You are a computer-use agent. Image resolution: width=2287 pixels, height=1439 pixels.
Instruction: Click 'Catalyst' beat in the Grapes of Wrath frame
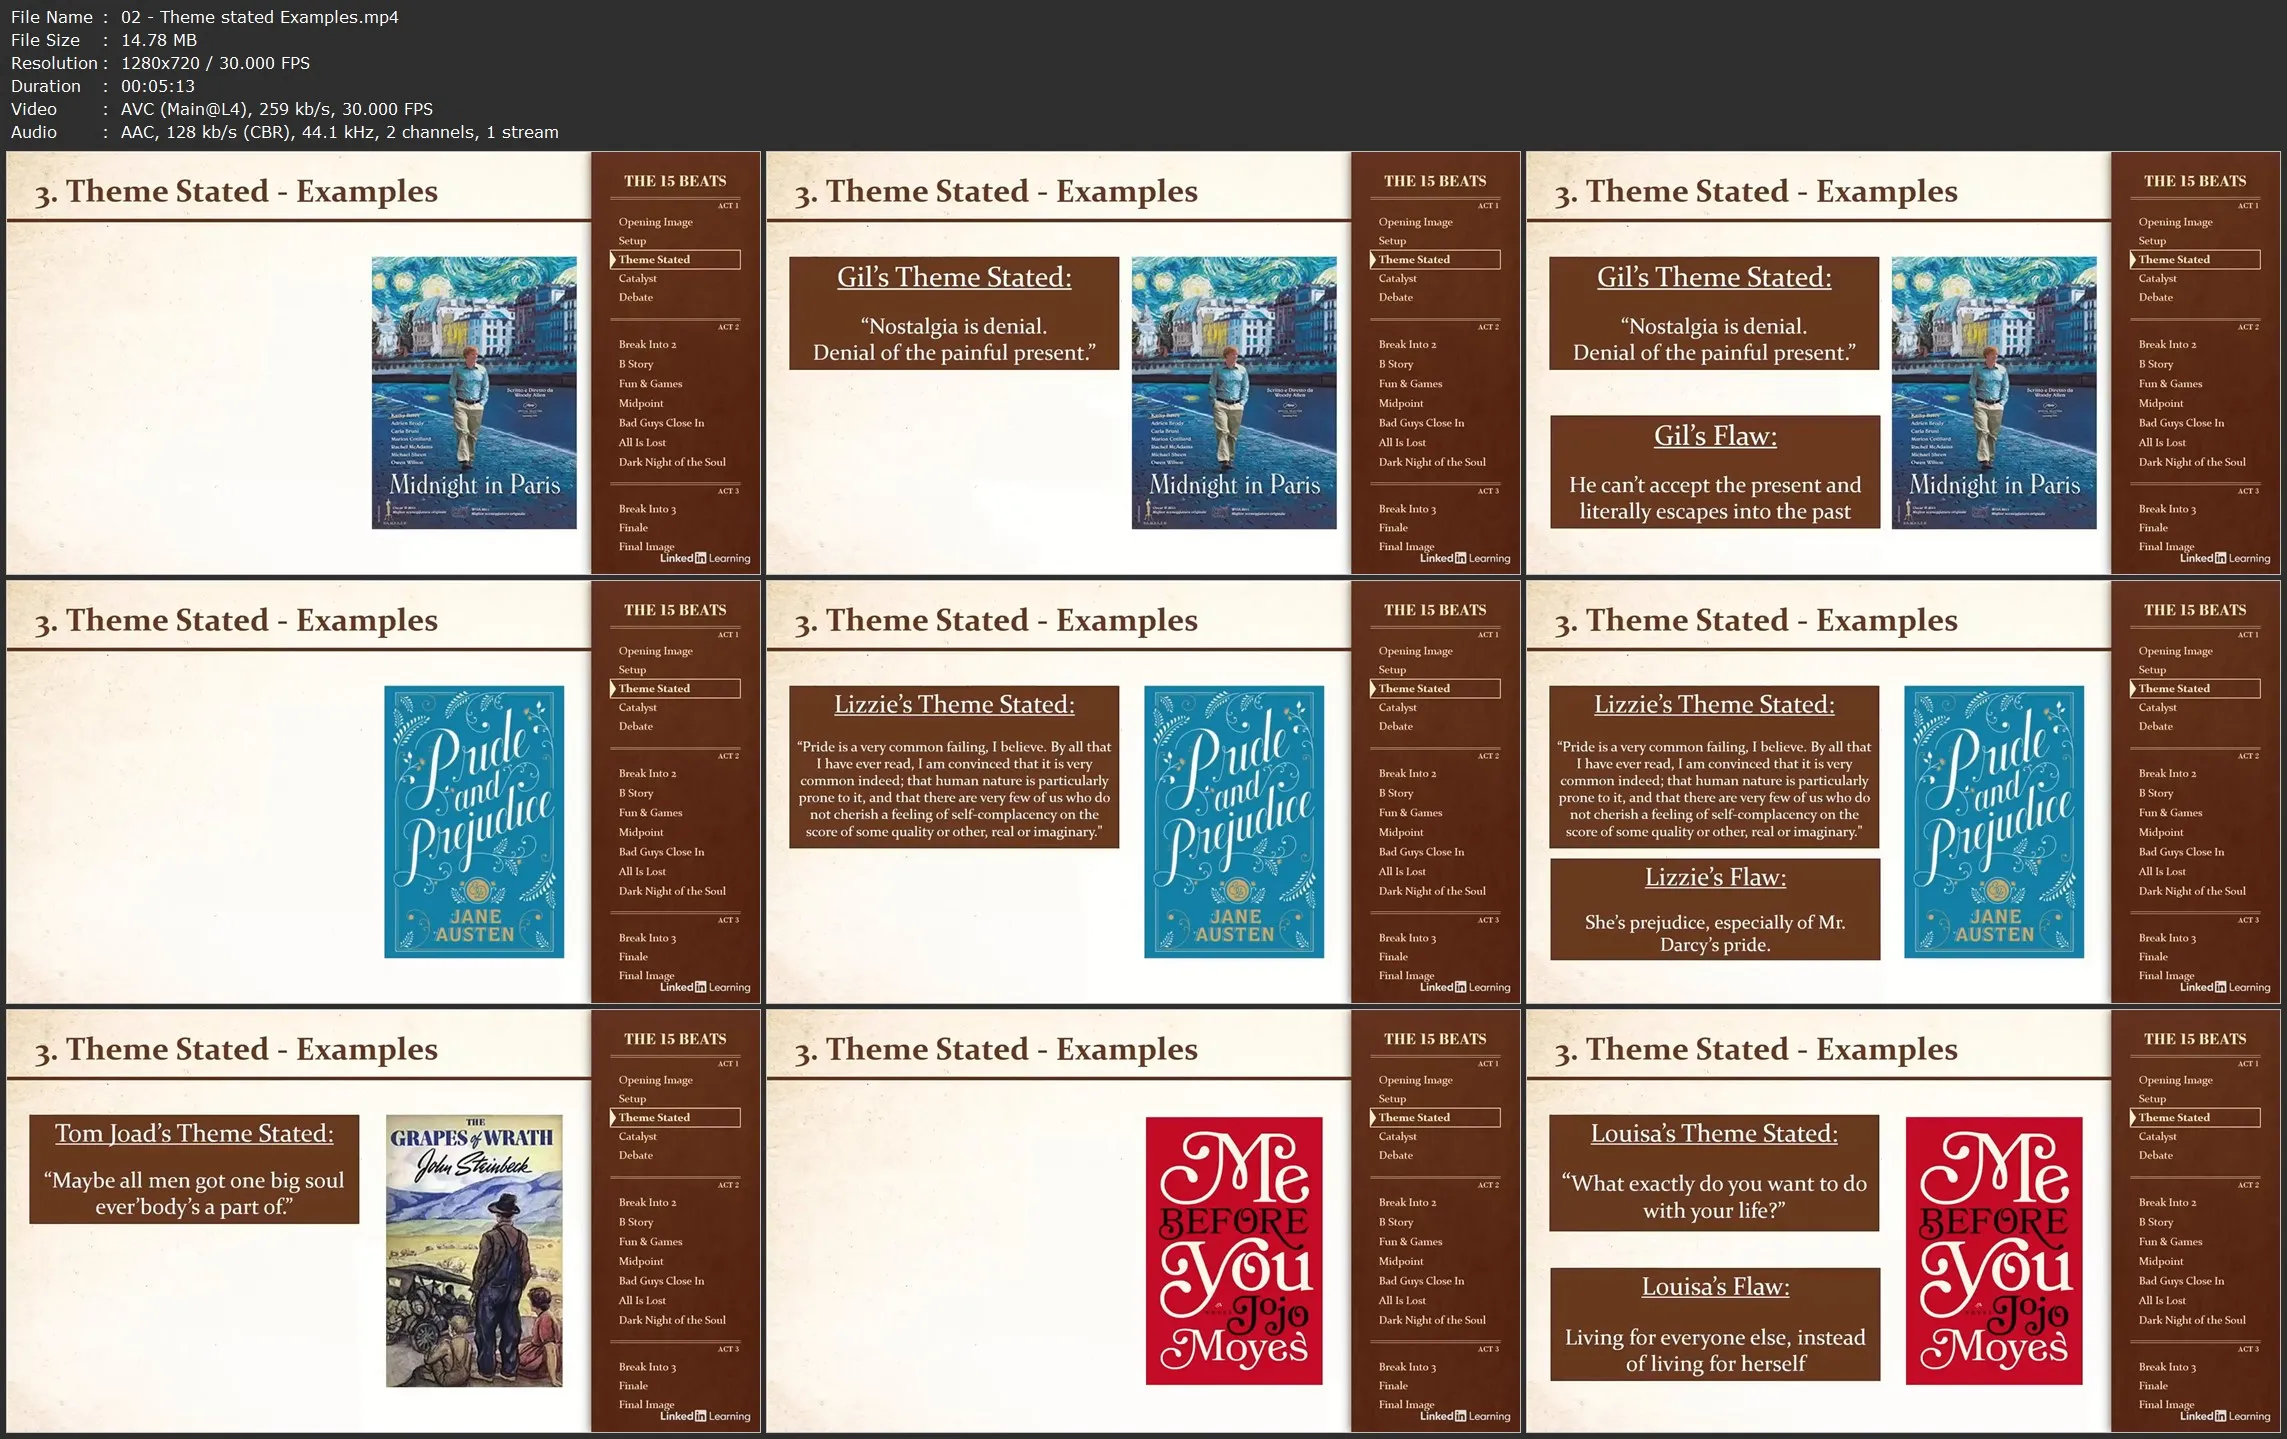(637, 1136)
